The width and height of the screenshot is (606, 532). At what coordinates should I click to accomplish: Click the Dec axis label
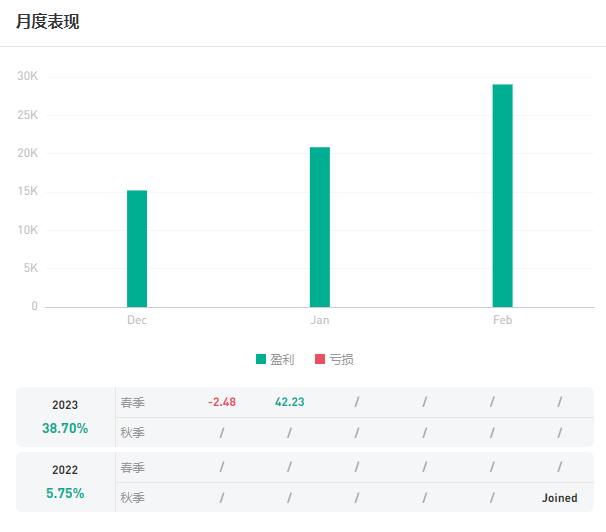tap(137, 320)
